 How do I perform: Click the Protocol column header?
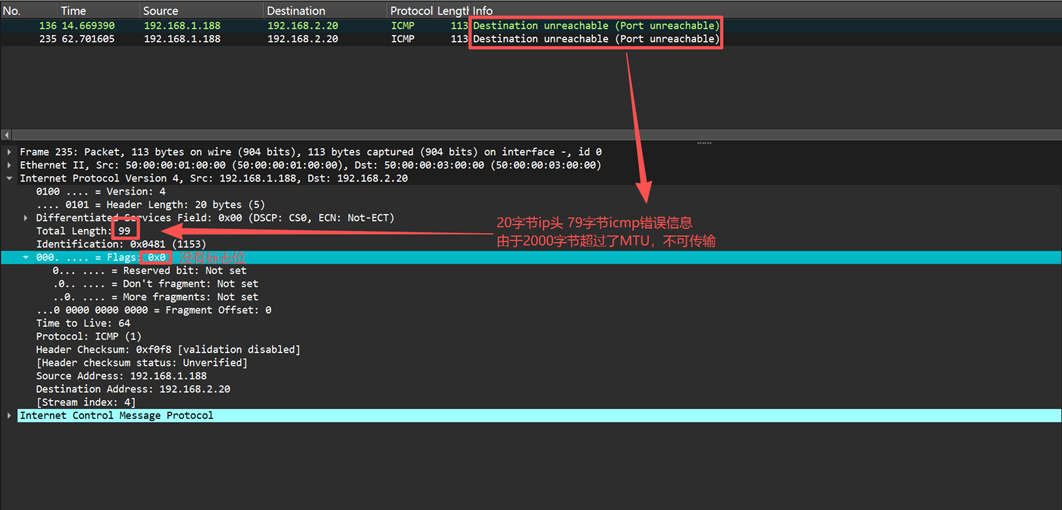tap(411, 10)
